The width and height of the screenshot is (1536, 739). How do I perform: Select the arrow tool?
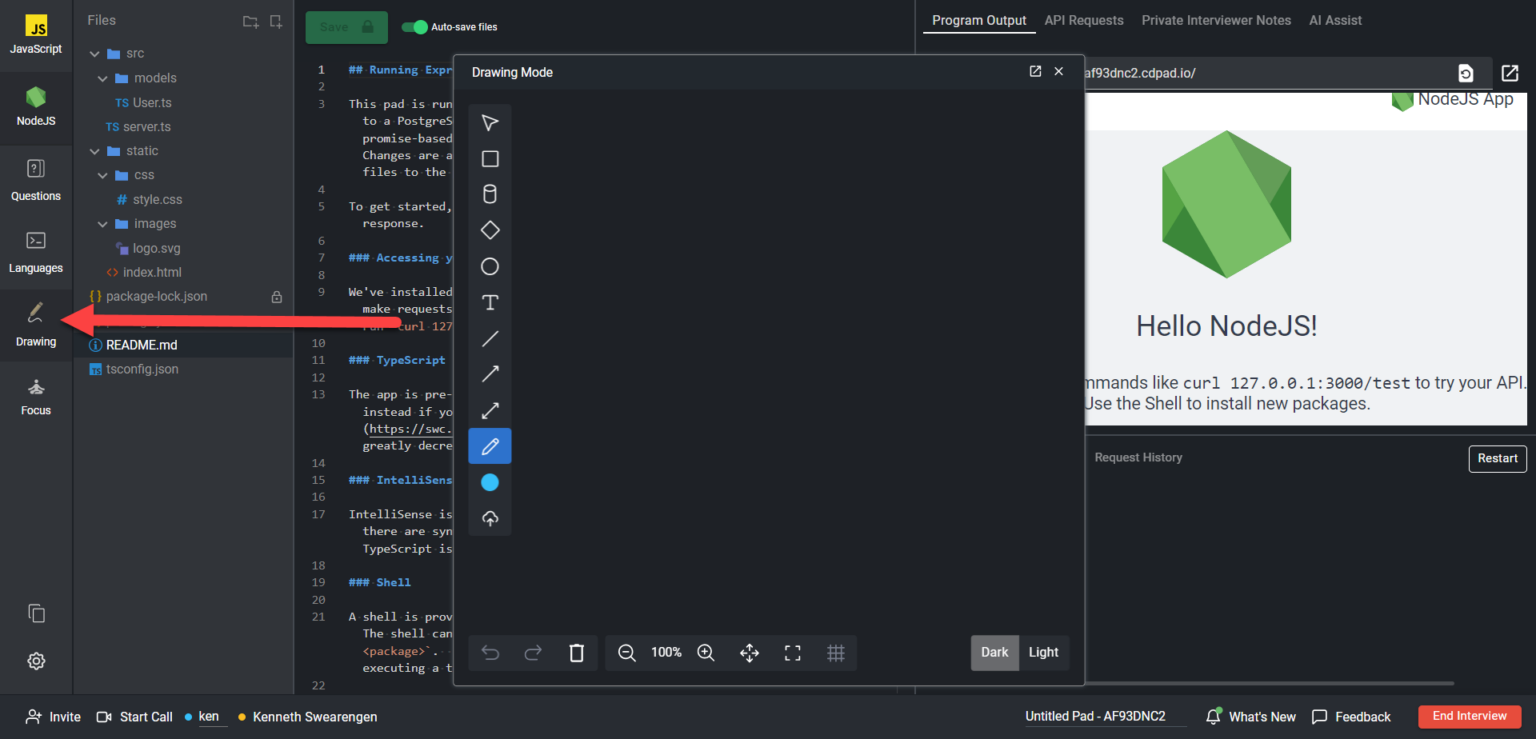[x=490, y=374]
